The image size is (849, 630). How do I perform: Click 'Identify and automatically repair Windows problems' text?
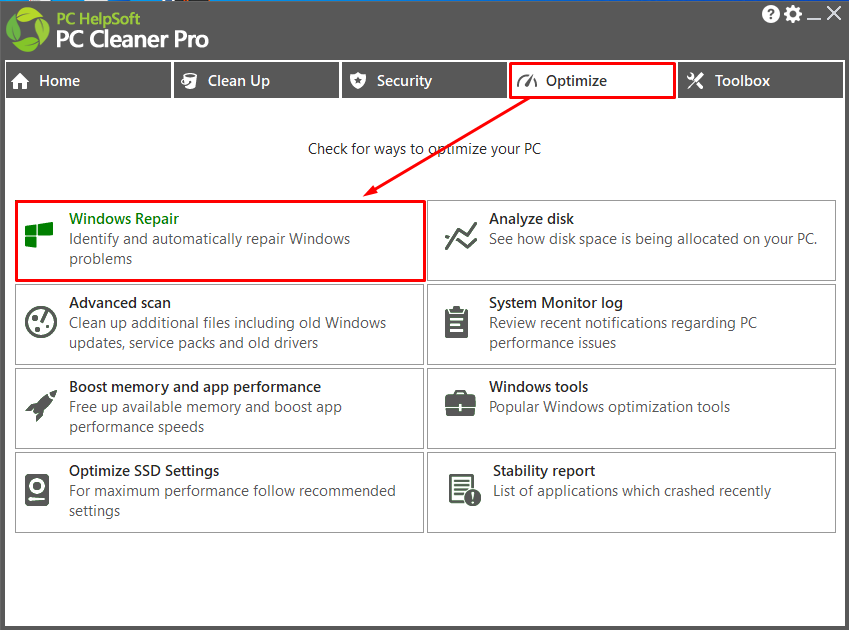pos(210,249)
